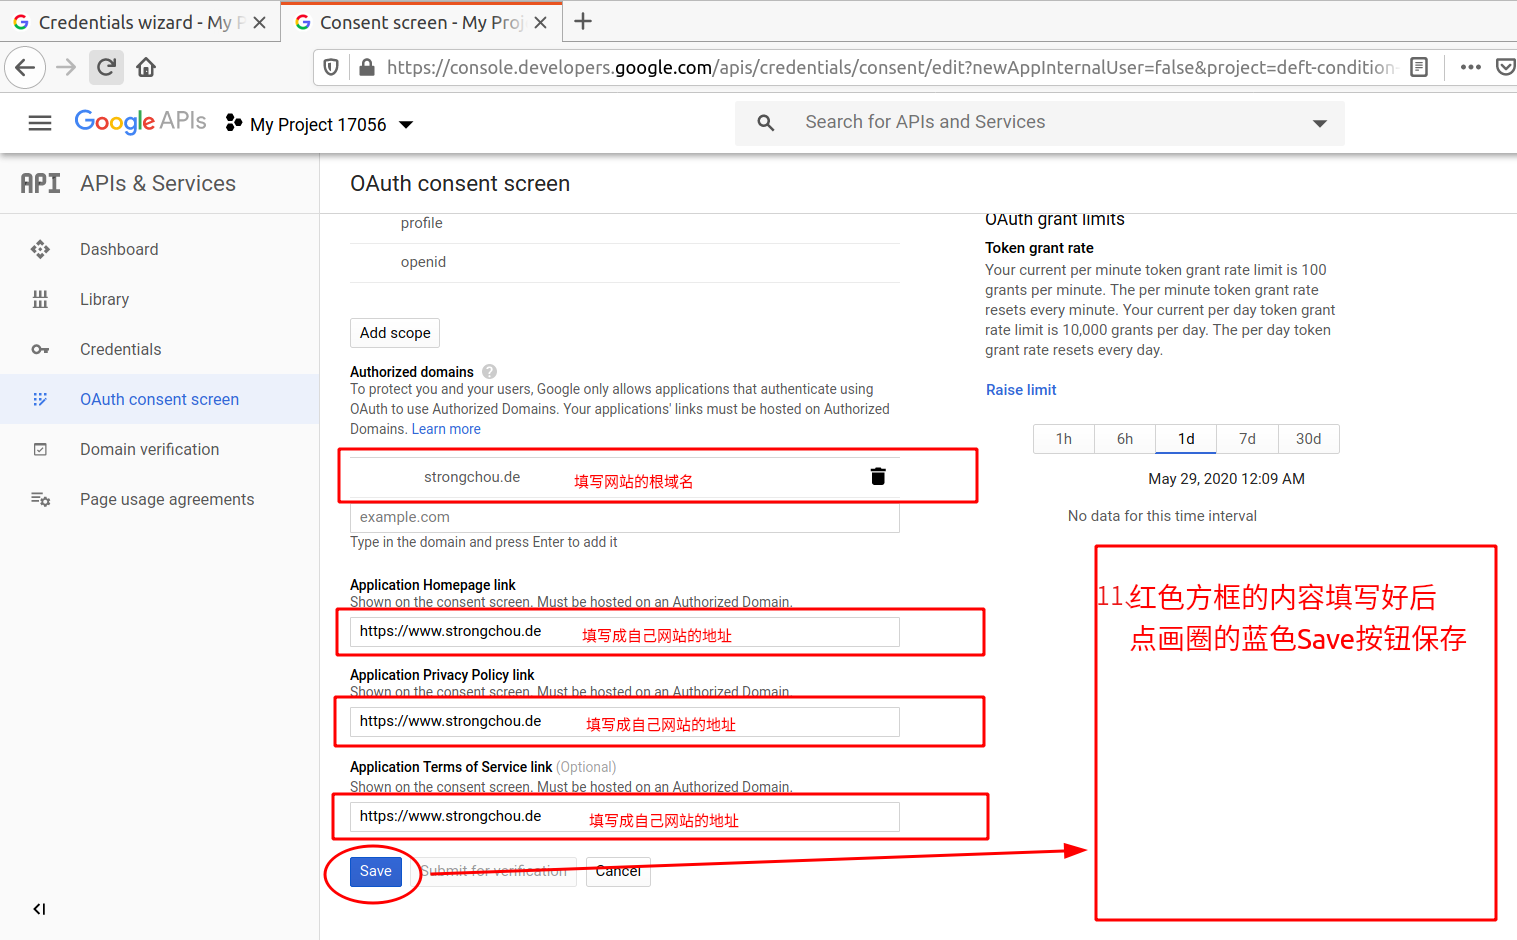Select the 1d time interval
Image resolution: width=1517 pixels, height=940 pixels.
point(1186,439)
